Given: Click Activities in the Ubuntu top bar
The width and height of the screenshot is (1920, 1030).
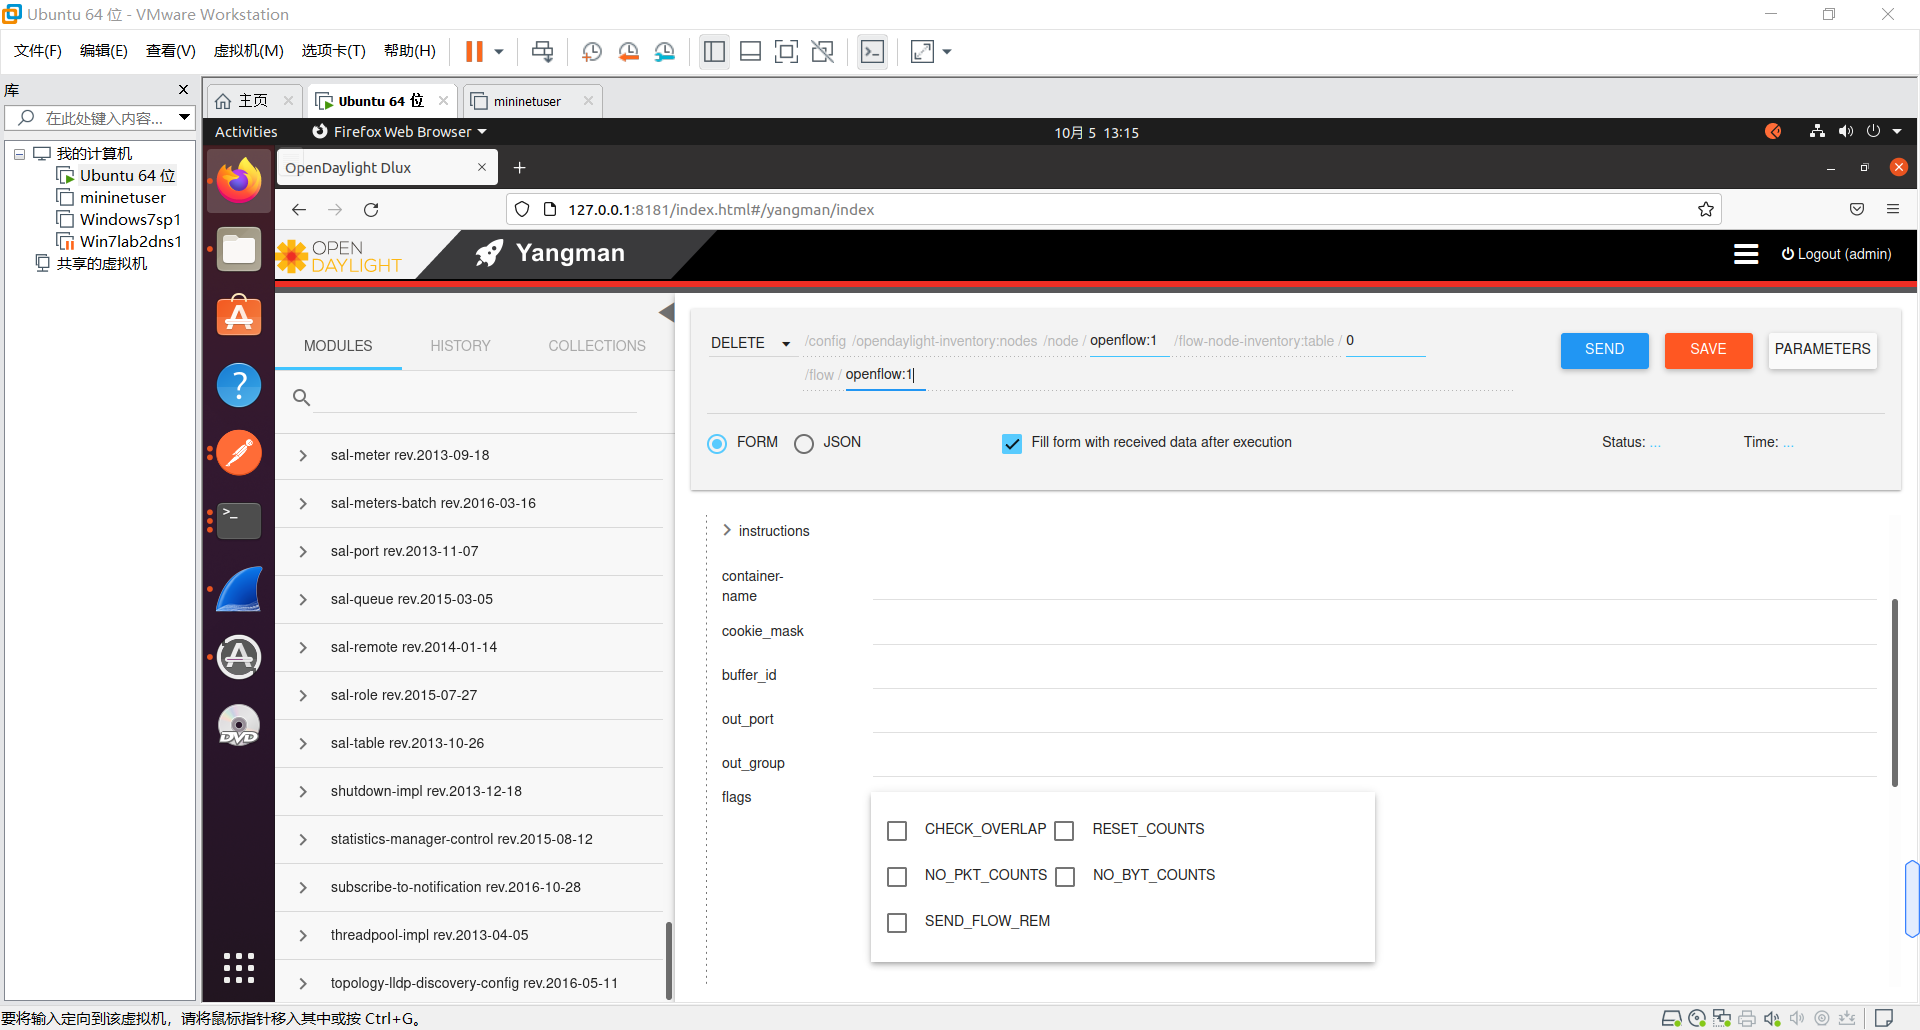Looking at the screenshot, I should coord(246,132).
